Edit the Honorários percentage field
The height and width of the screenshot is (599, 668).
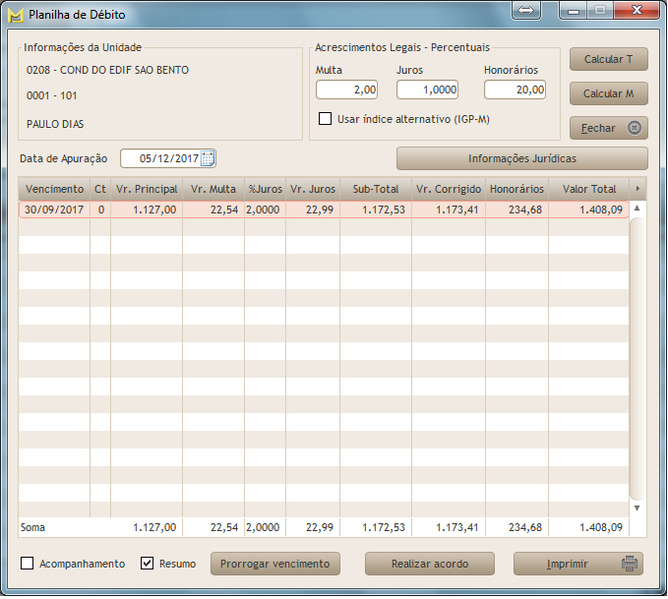[514, 90]
